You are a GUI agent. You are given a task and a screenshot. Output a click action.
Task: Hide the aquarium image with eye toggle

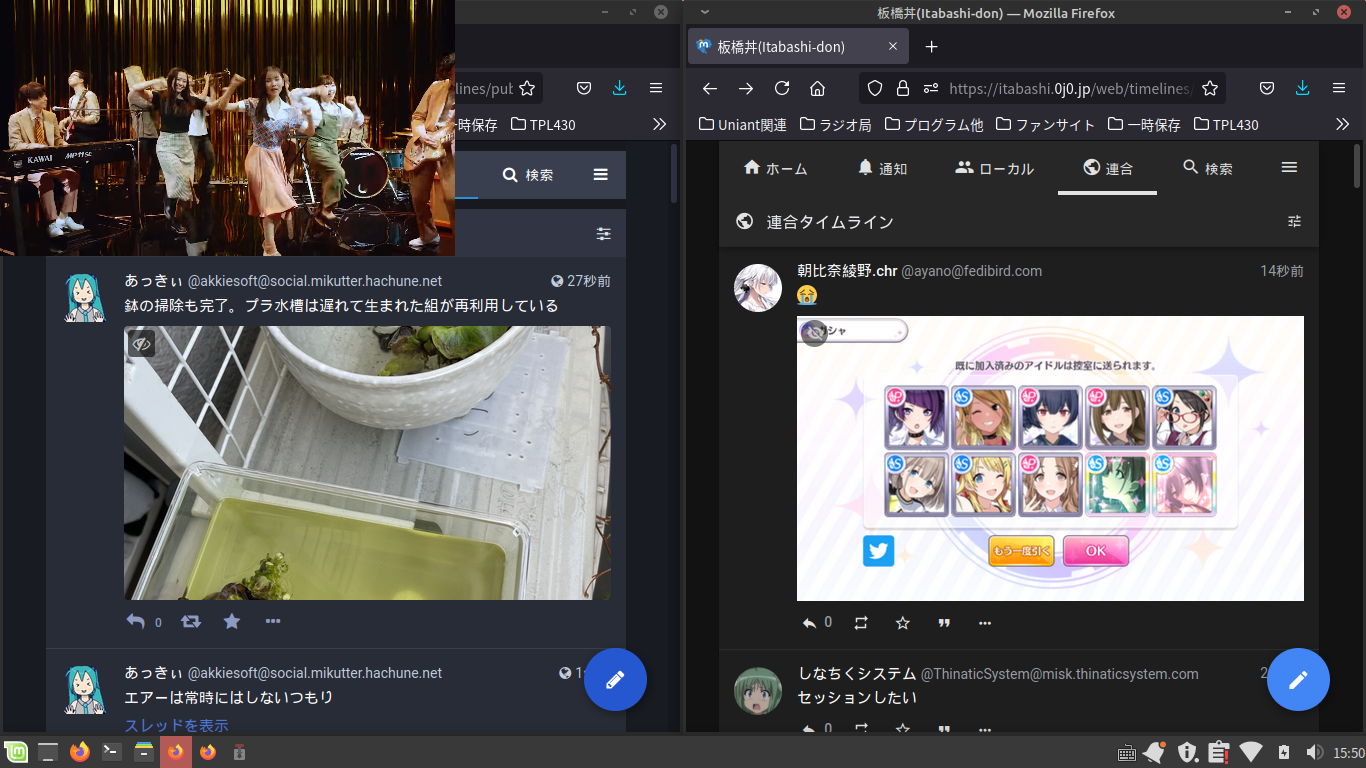141,343
